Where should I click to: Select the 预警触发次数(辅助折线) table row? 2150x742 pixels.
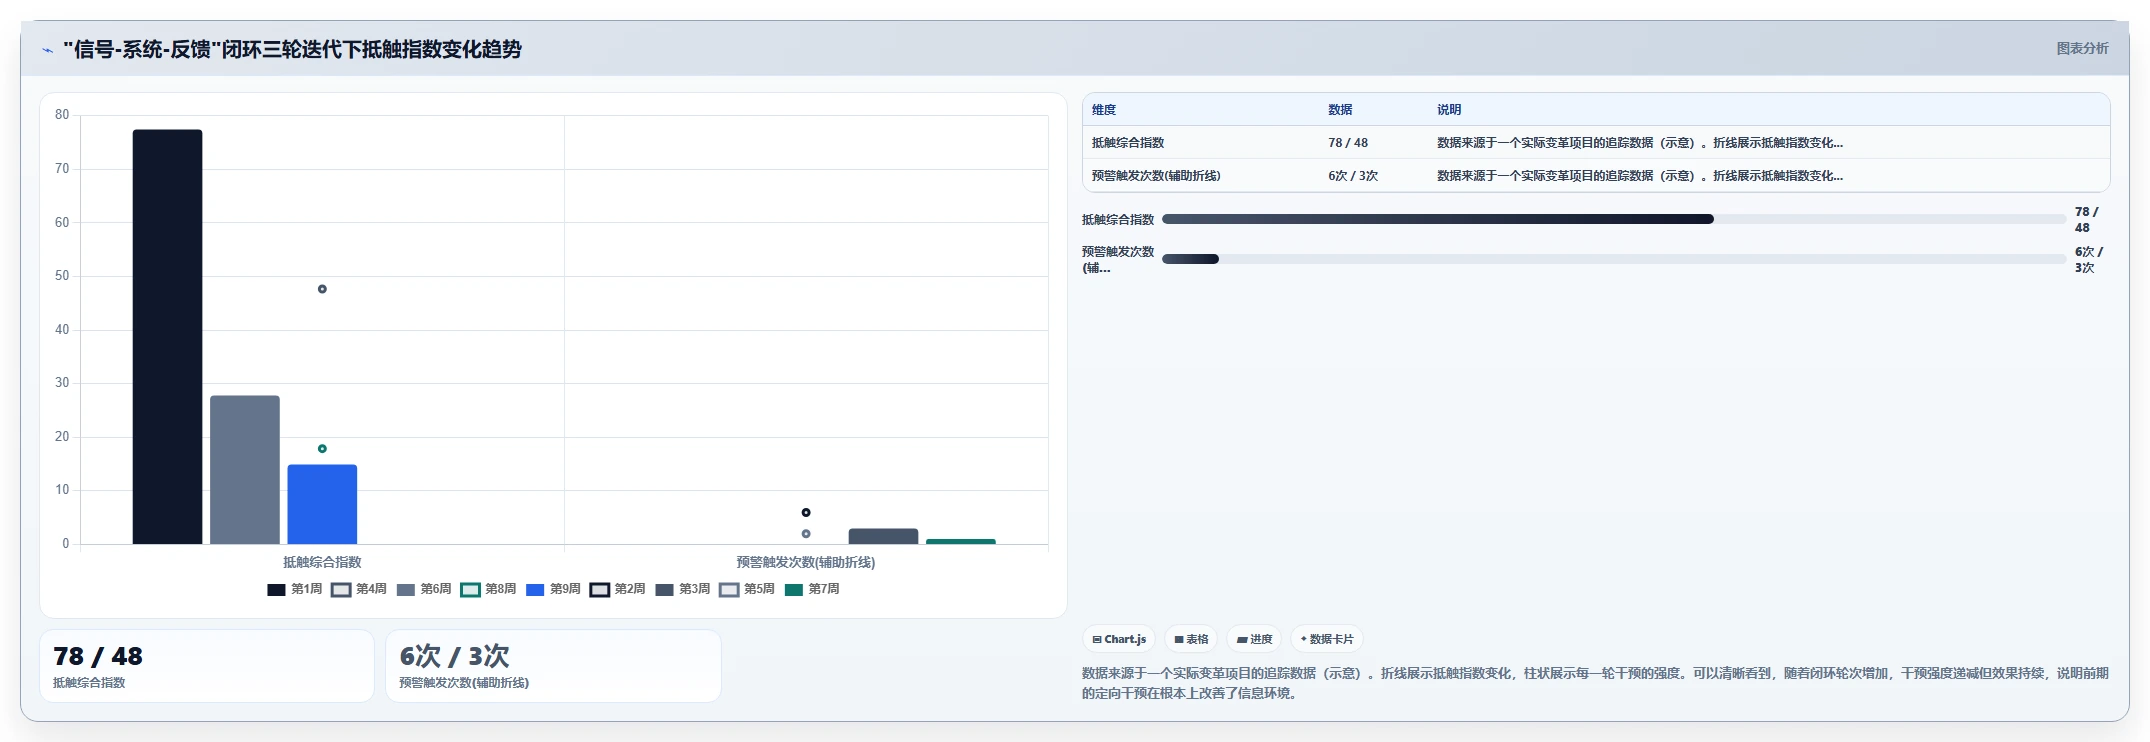pyautogui.click(x=1596, y=176)
